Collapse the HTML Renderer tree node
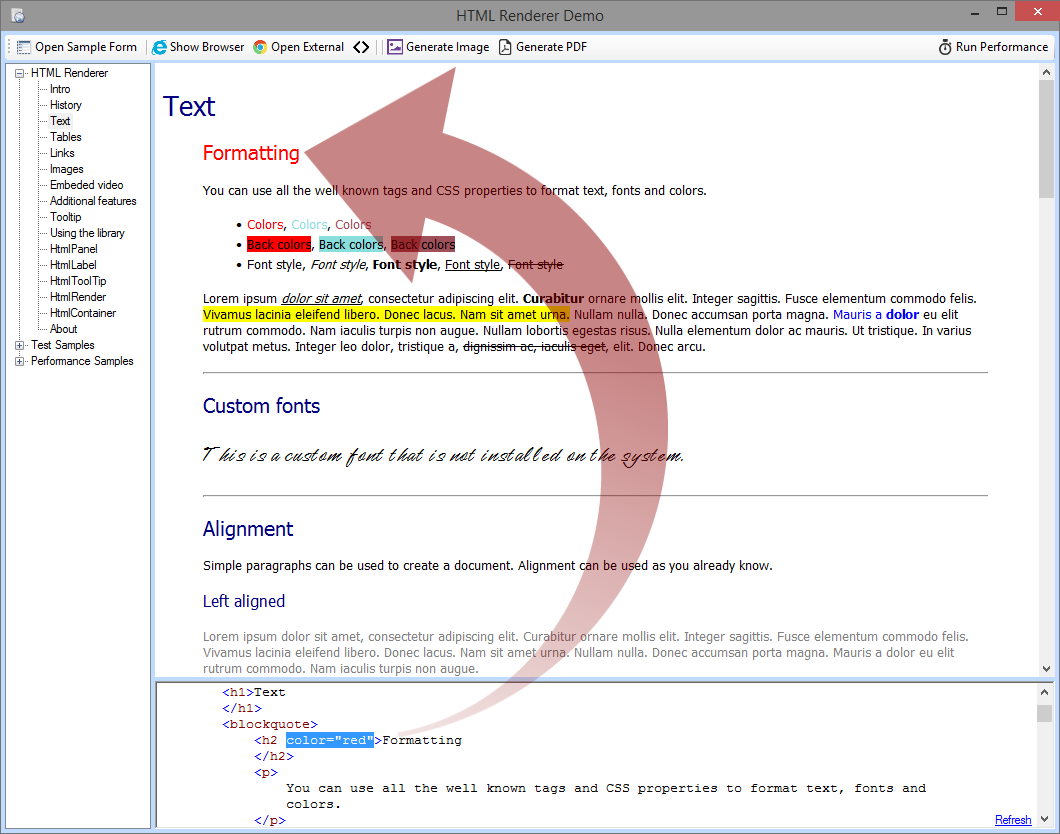1060x834 pixels. 20,73
